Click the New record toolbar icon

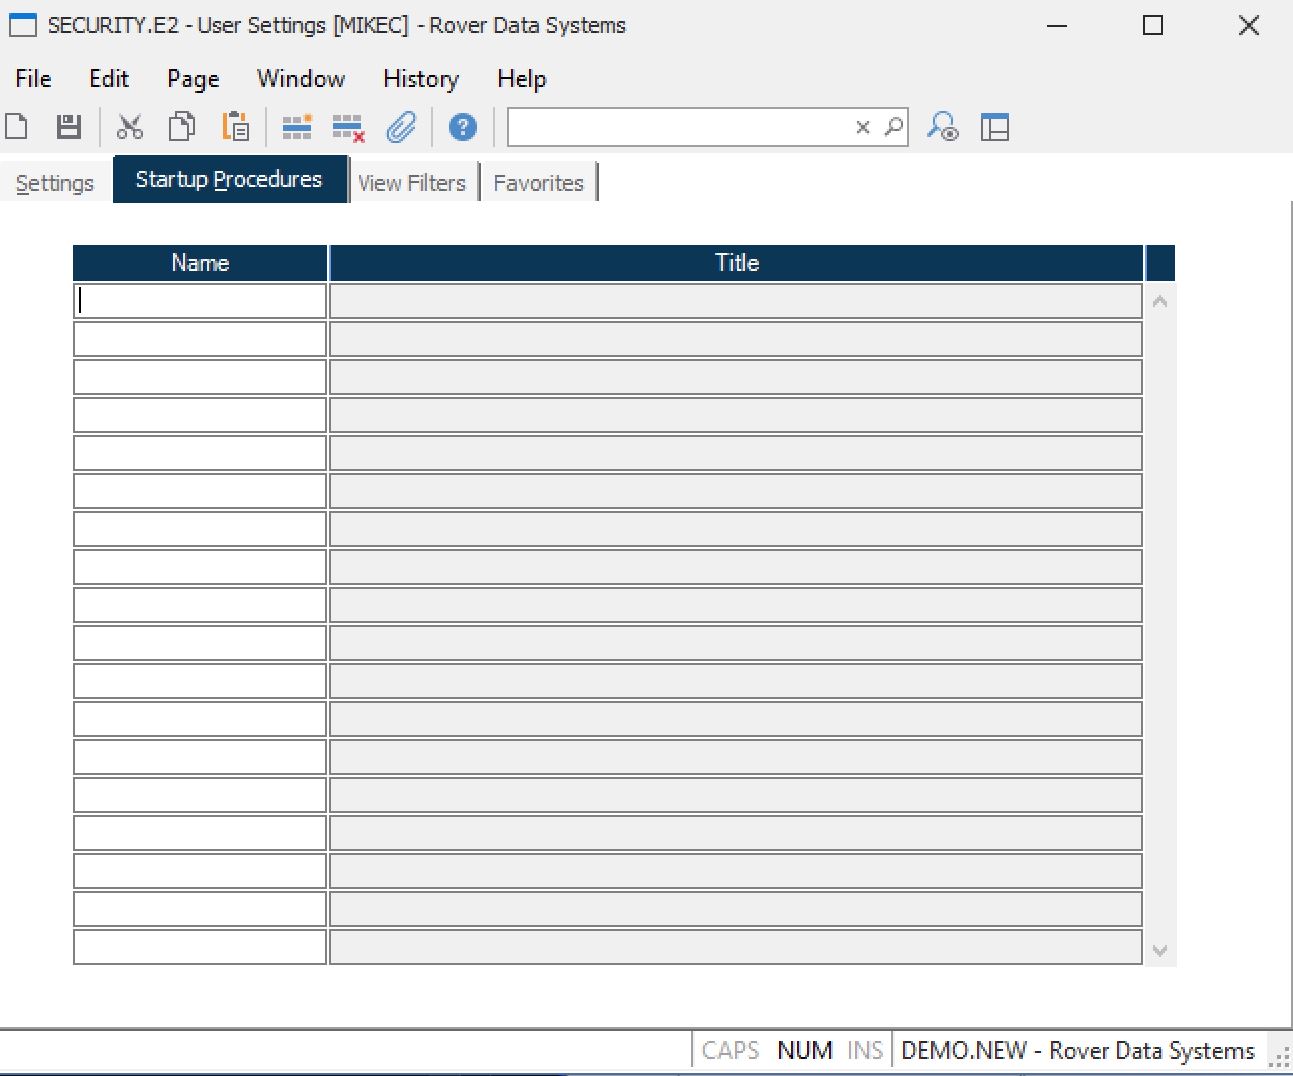[x=17, y=127]
